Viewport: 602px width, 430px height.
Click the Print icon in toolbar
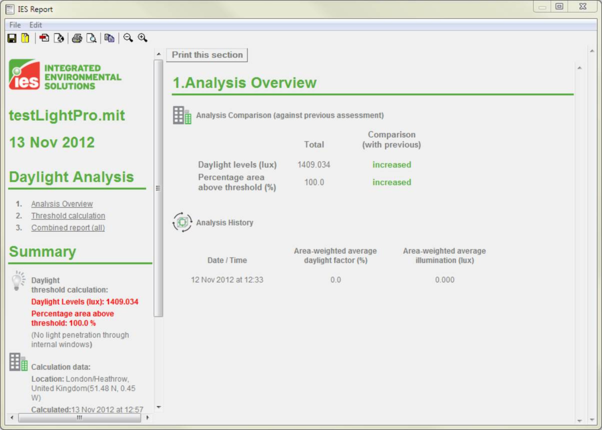76,38
